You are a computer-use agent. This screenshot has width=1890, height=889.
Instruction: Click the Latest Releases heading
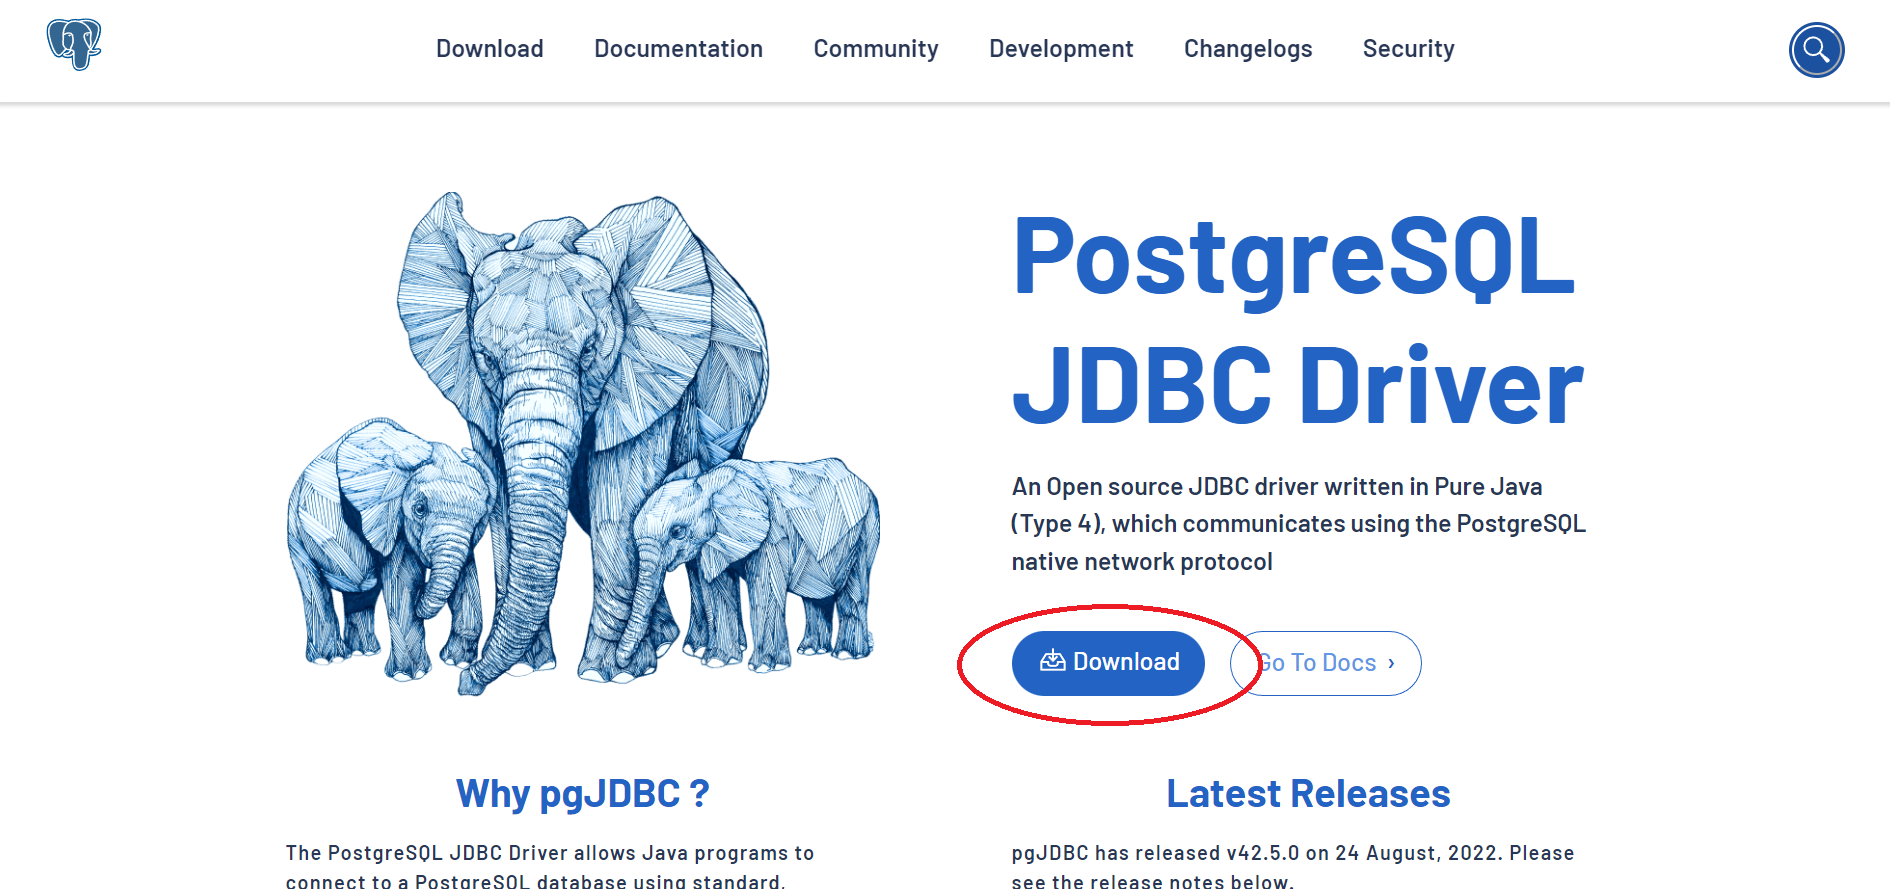(x=1308, y=794)
